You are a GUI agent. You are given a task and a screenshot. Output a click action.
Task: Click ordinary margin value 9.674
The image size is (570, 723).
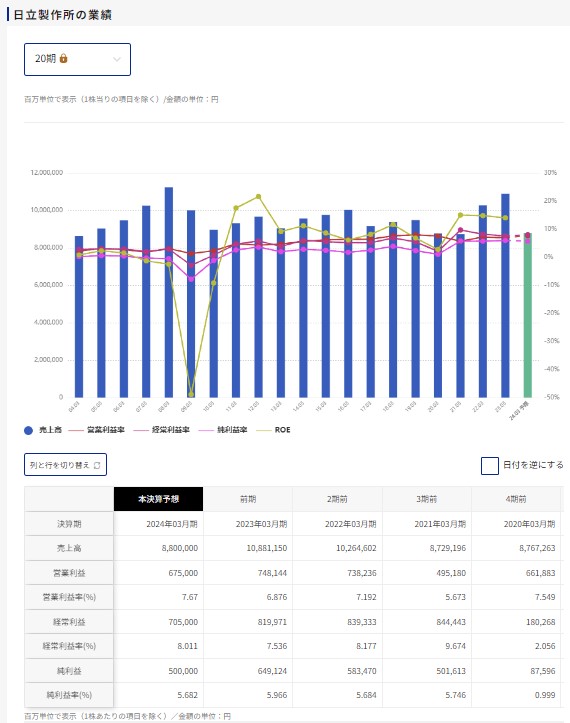(x=455, y=646)
